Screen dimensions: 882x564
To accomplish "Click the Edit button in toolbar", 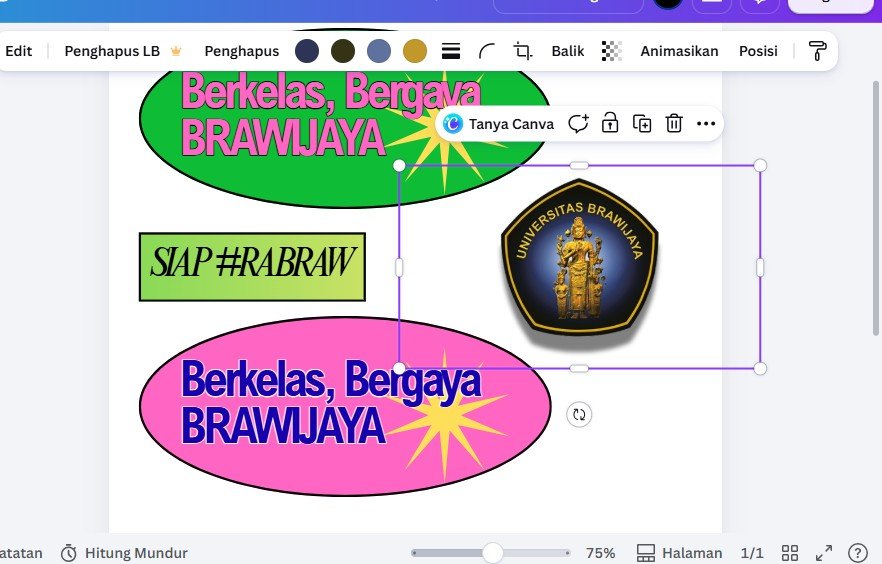I will click(x=19, y=51).
